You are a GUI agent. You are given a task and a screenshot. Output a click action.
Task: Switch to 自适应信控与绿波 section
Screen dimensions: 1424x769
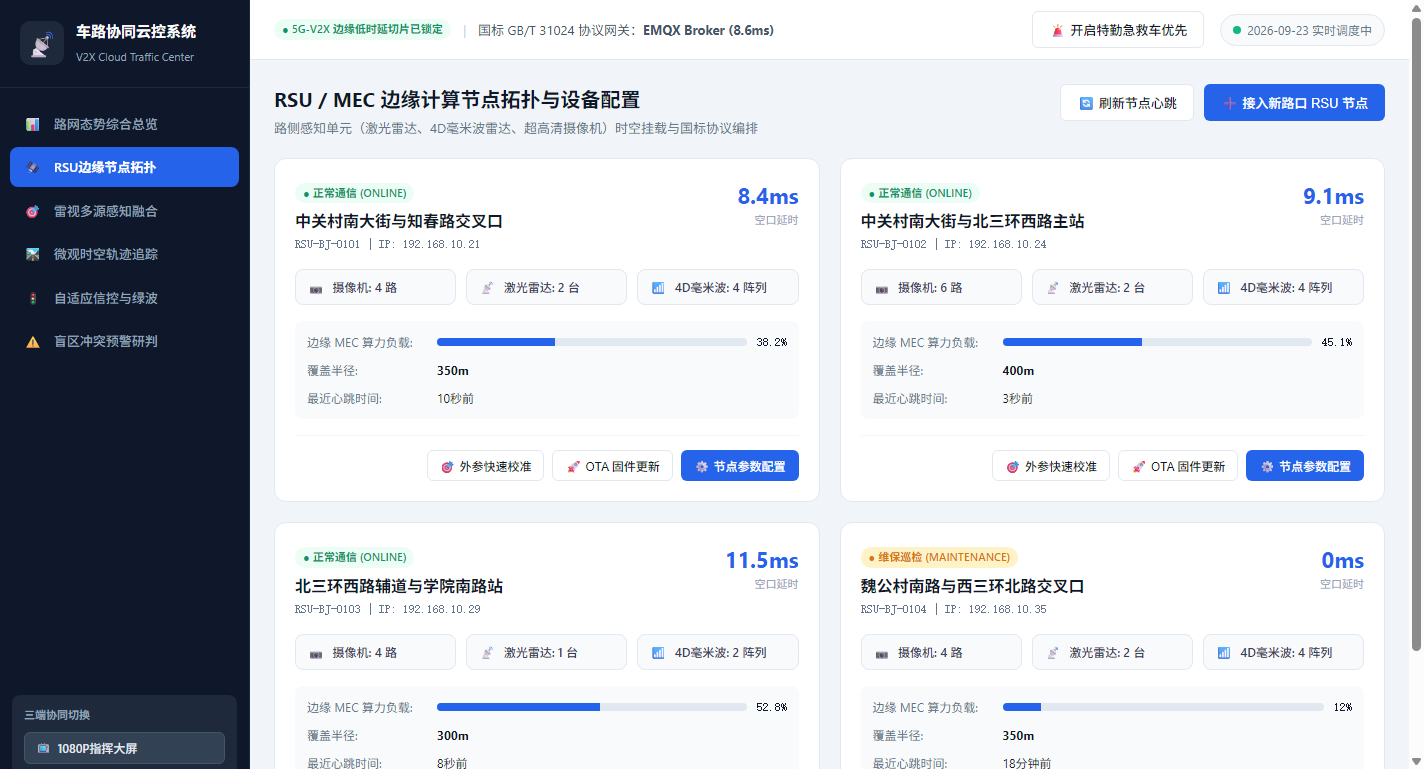[124, 298]
